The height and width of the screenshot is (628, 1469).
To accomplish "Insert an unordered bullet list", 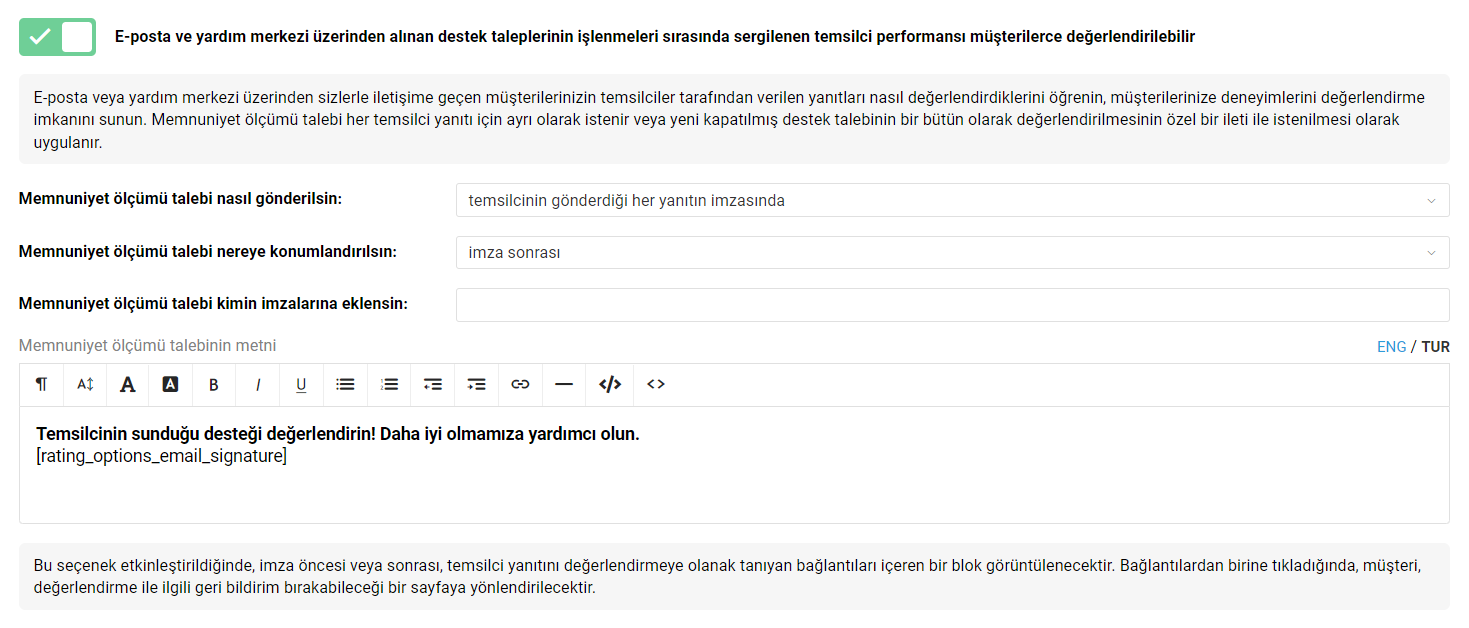I will 345,384.
